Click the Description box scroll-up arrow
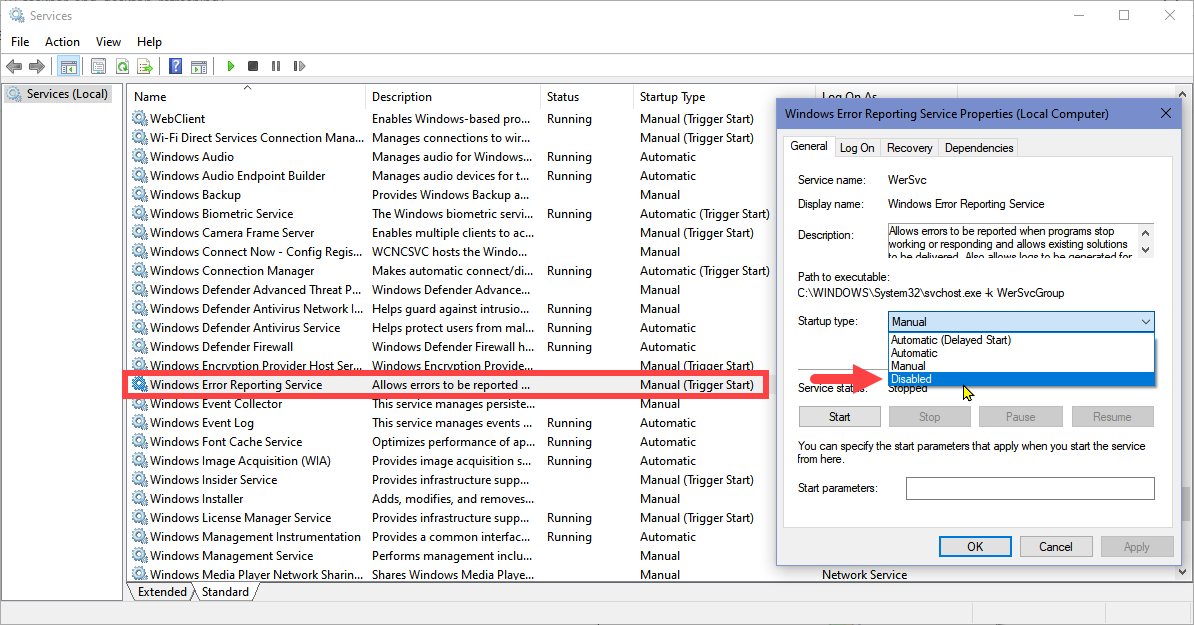 point(1145,232)
